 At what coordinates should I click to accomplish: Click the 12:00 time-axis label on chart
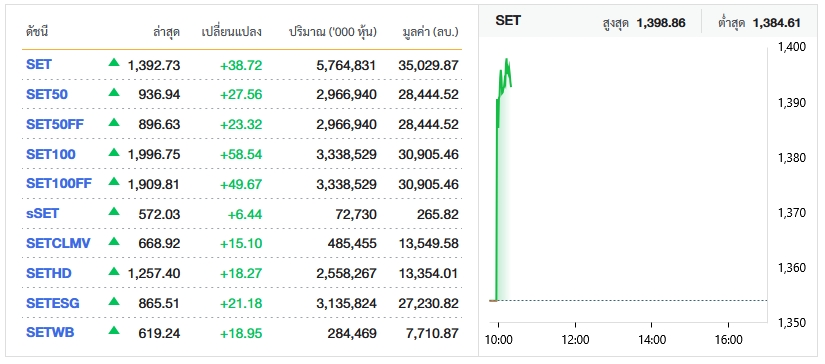pyautogui.click(x=575, y=340)
